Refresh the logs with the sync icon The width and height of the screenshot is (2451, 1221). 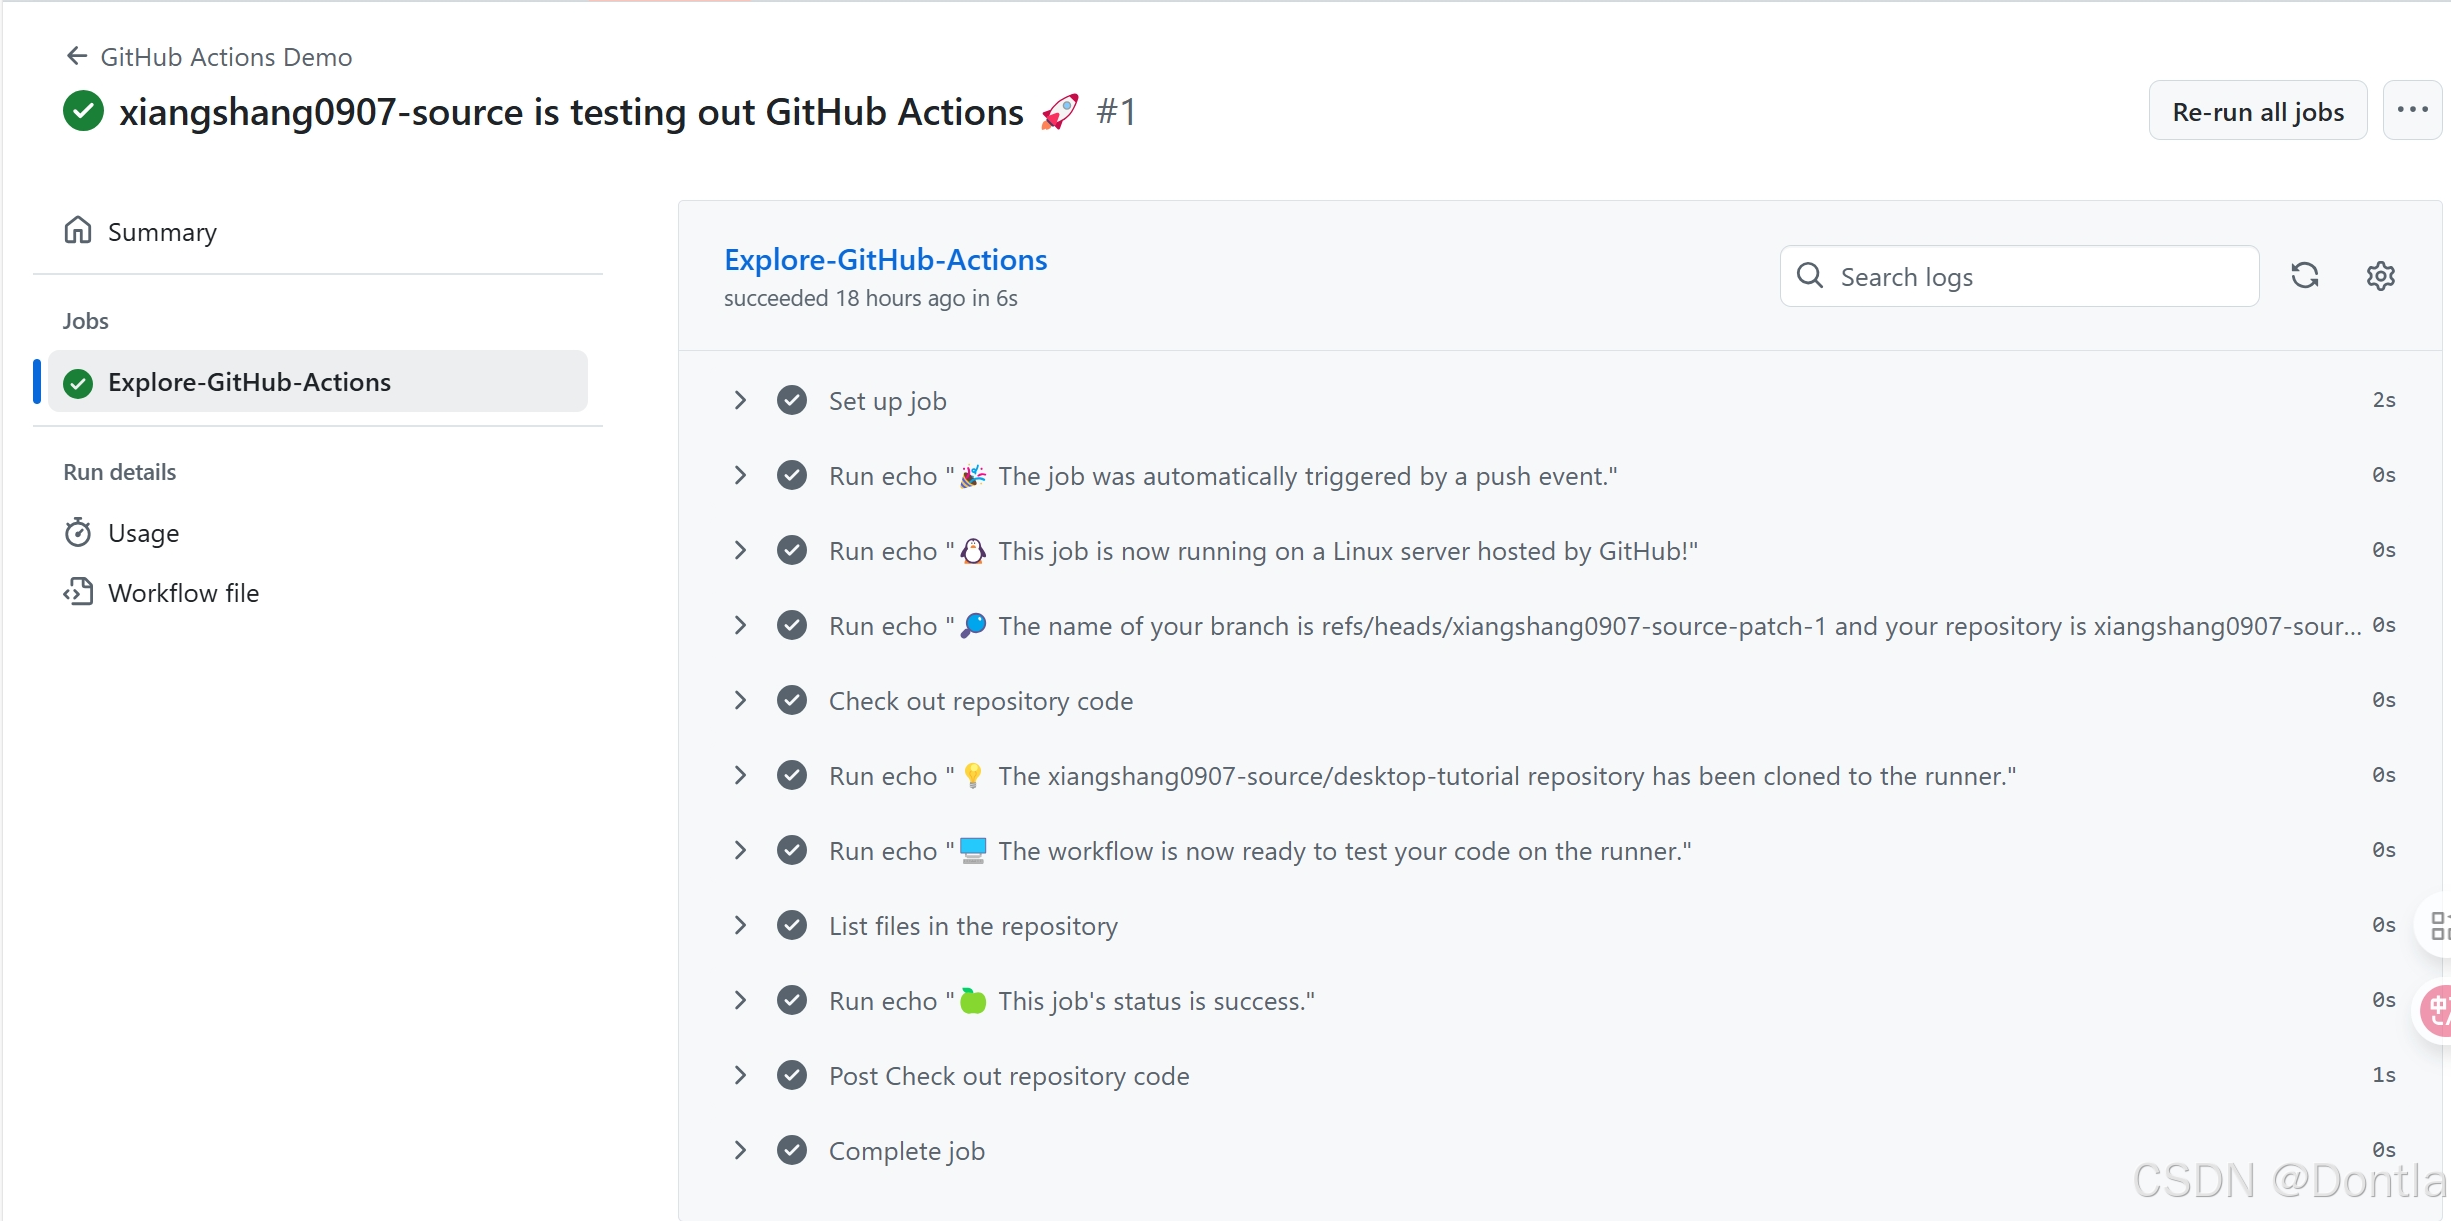2305,275
